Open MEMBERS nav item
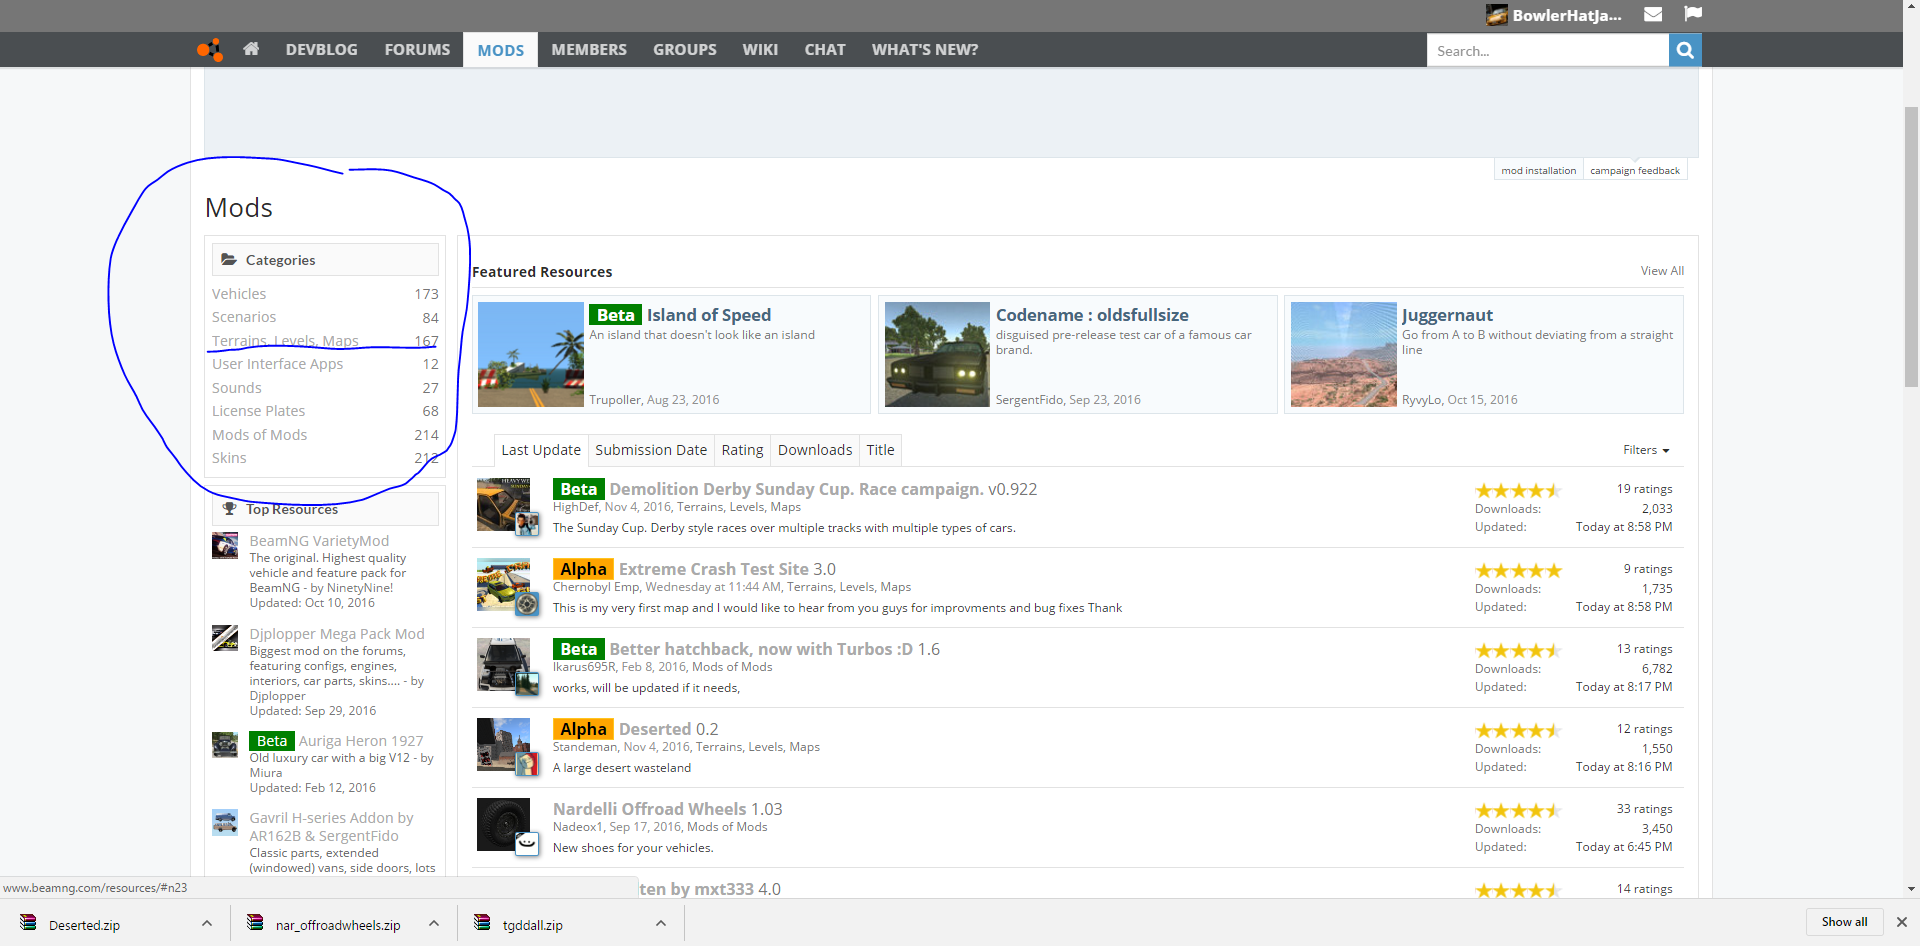 pos(589,50)
